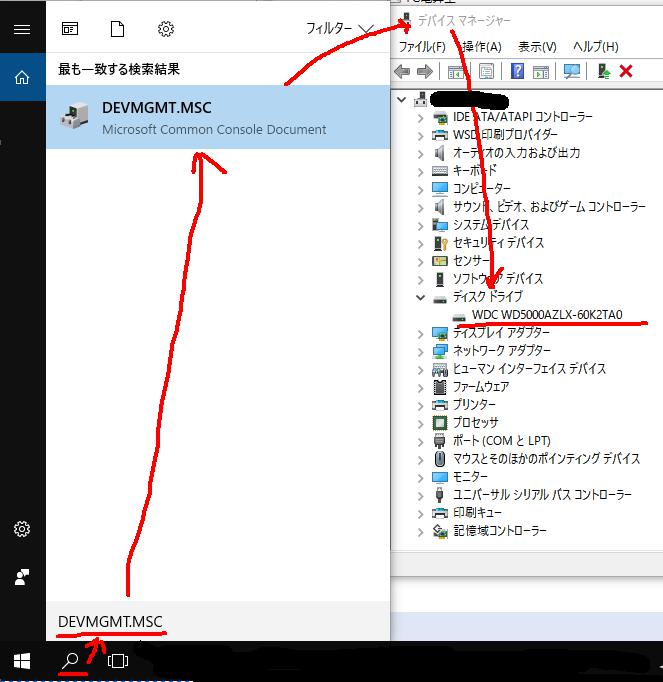Select 記憶域コントローラー item
663x682 pixels.
tap(500, 530)
